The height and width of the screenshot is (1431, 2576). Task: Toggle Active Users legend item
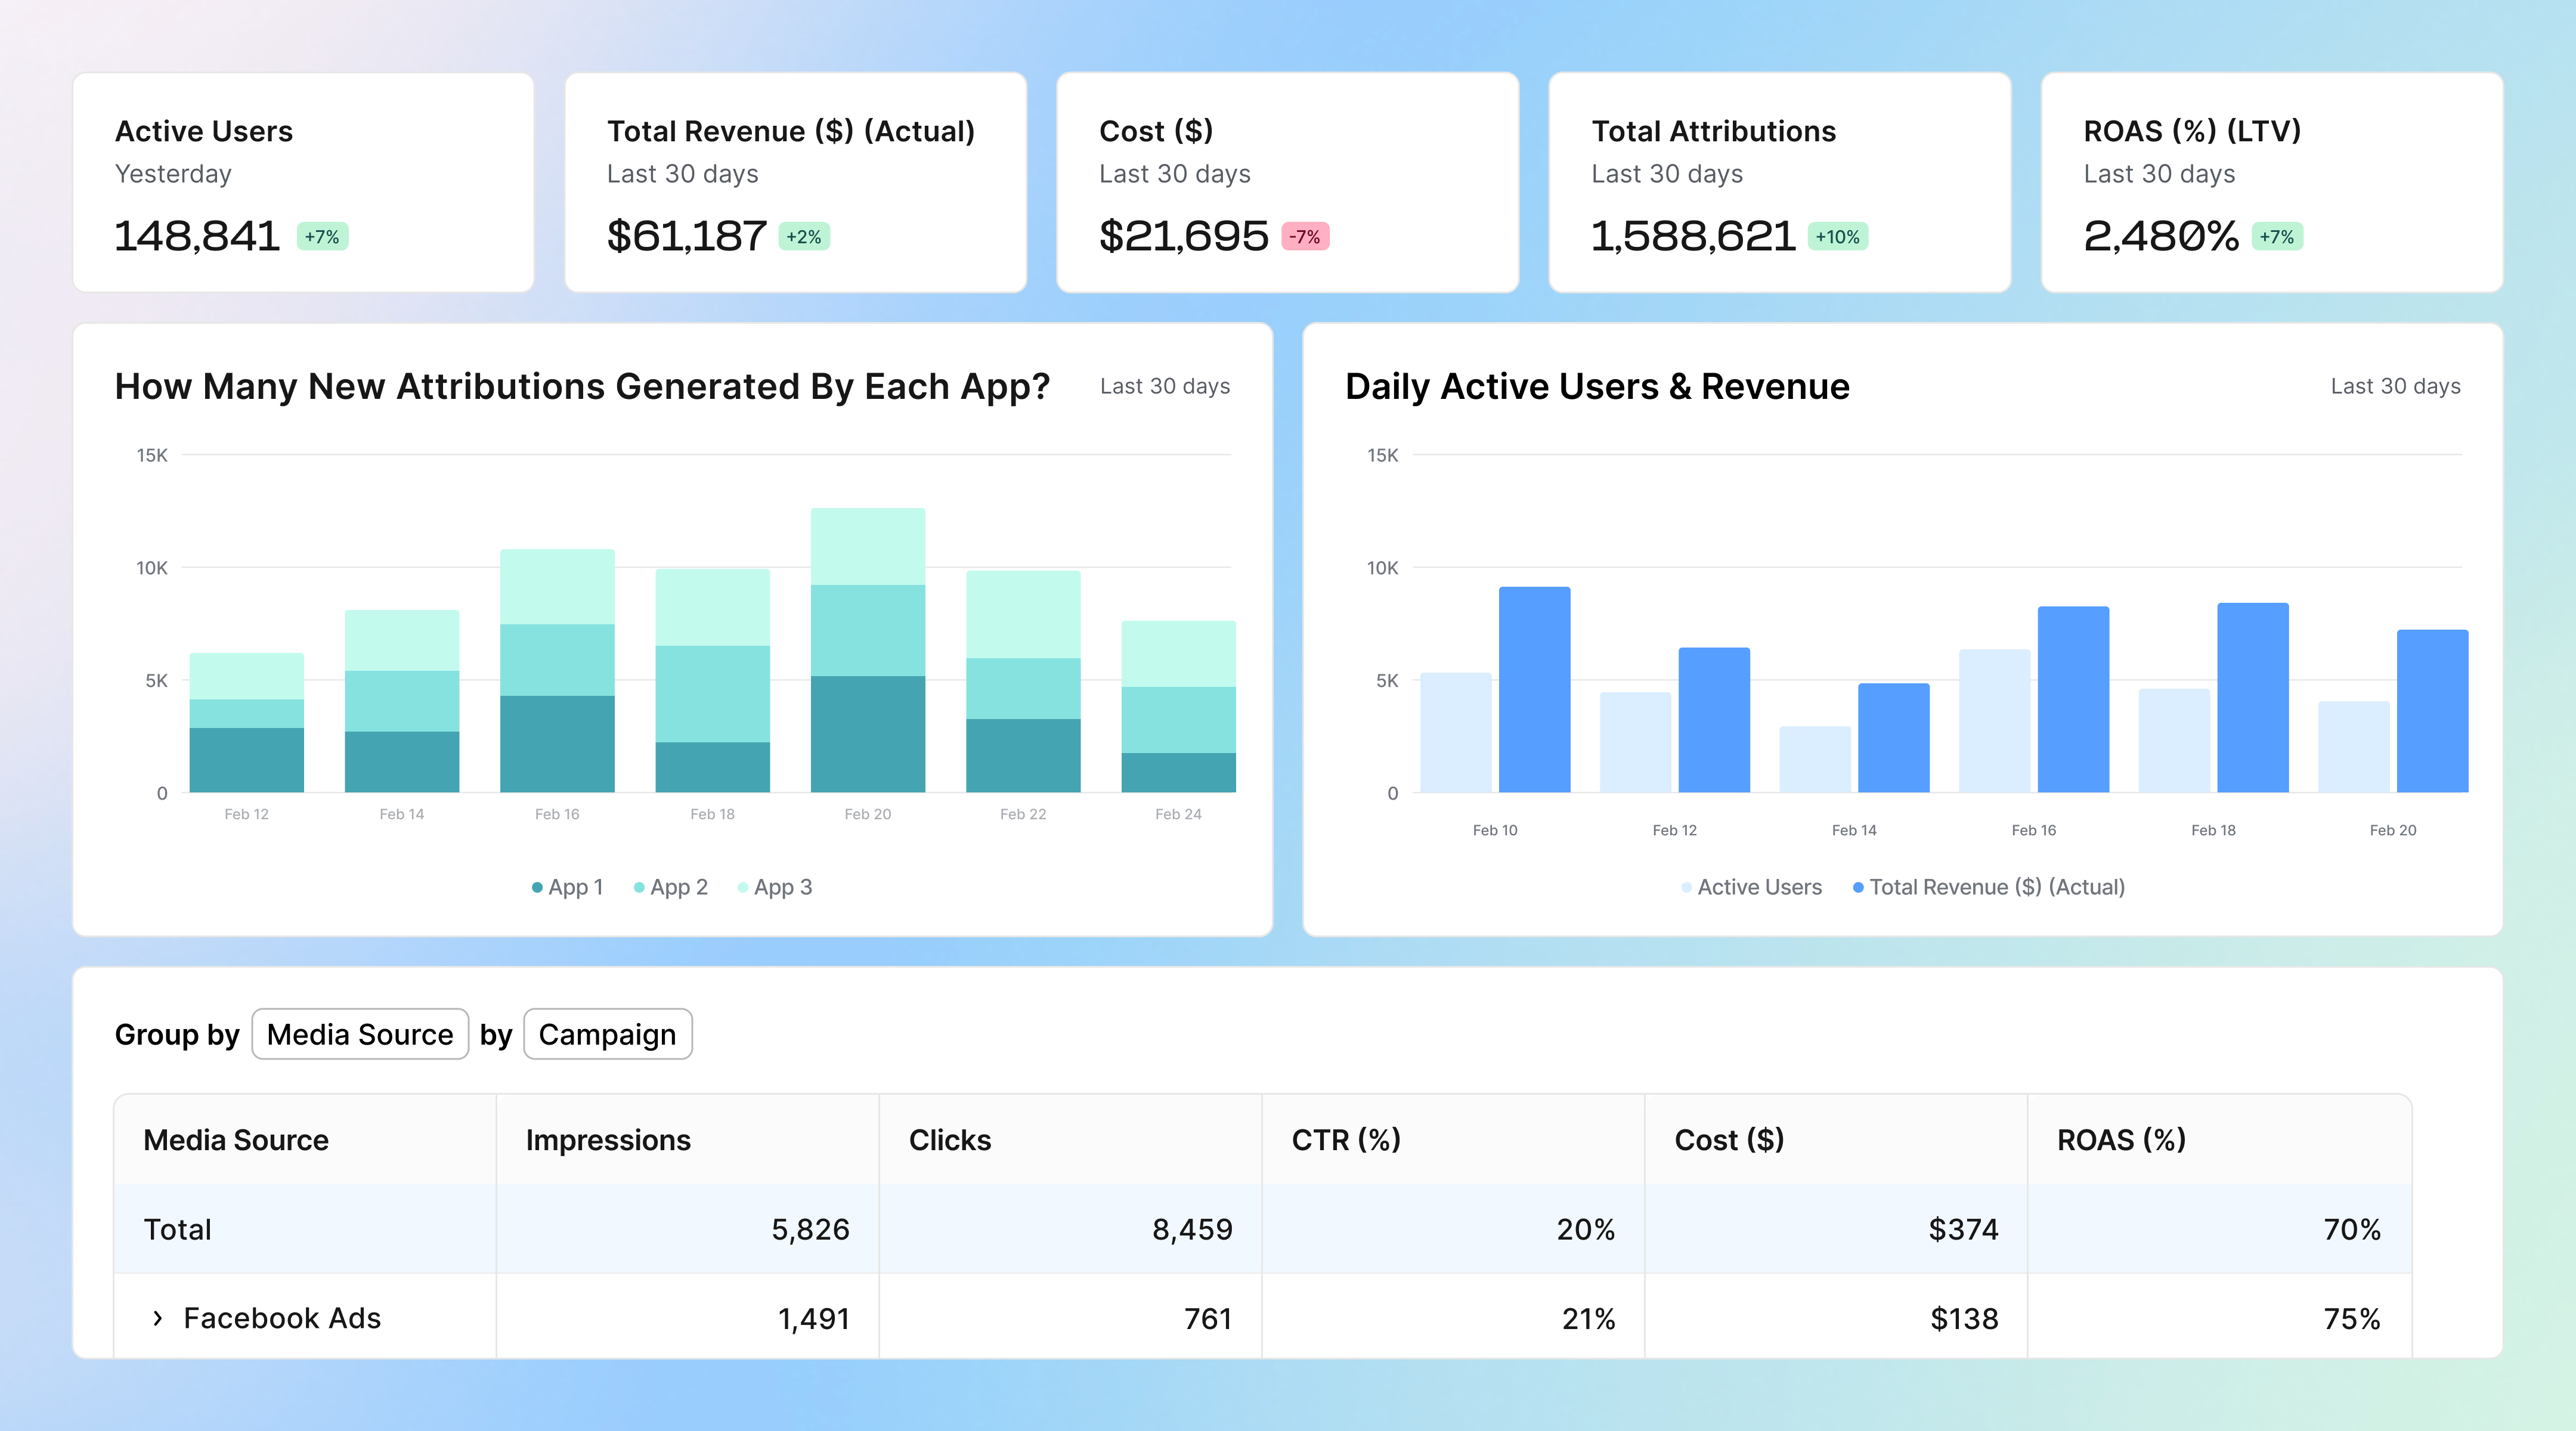click(1752, 887)
